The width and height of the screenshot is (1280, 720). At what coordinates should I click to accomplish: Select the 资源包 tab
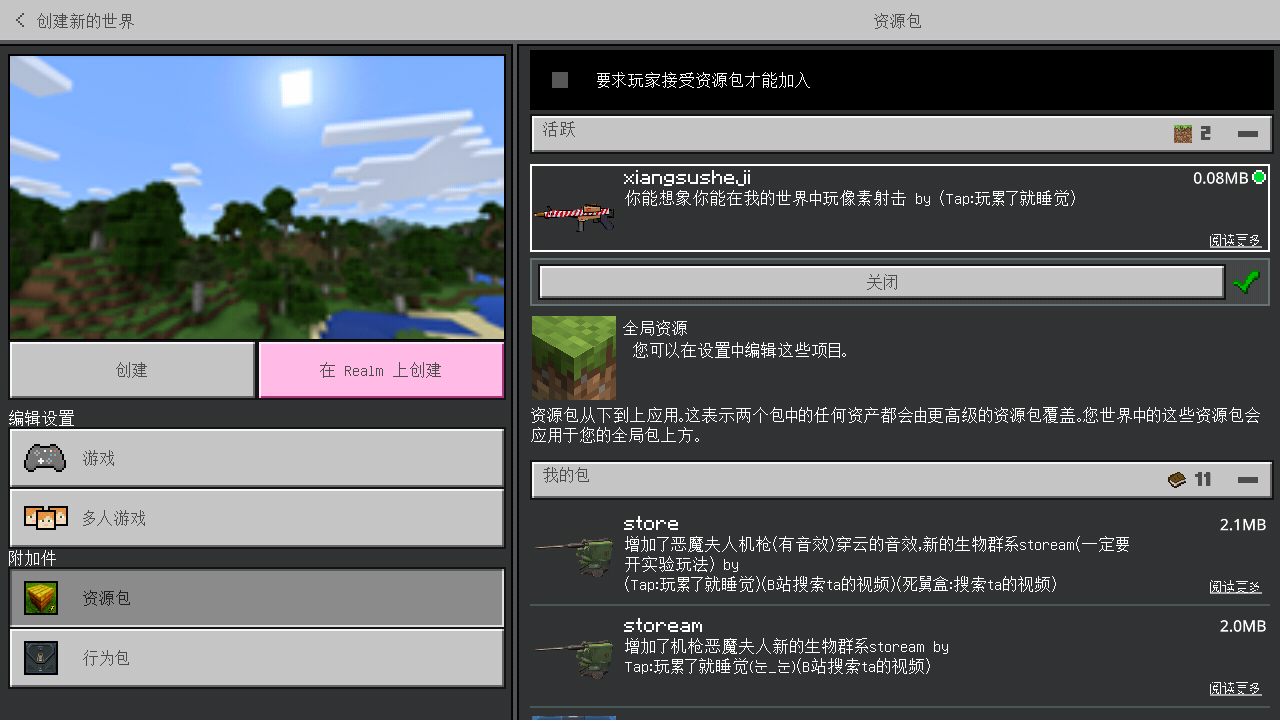257,598
